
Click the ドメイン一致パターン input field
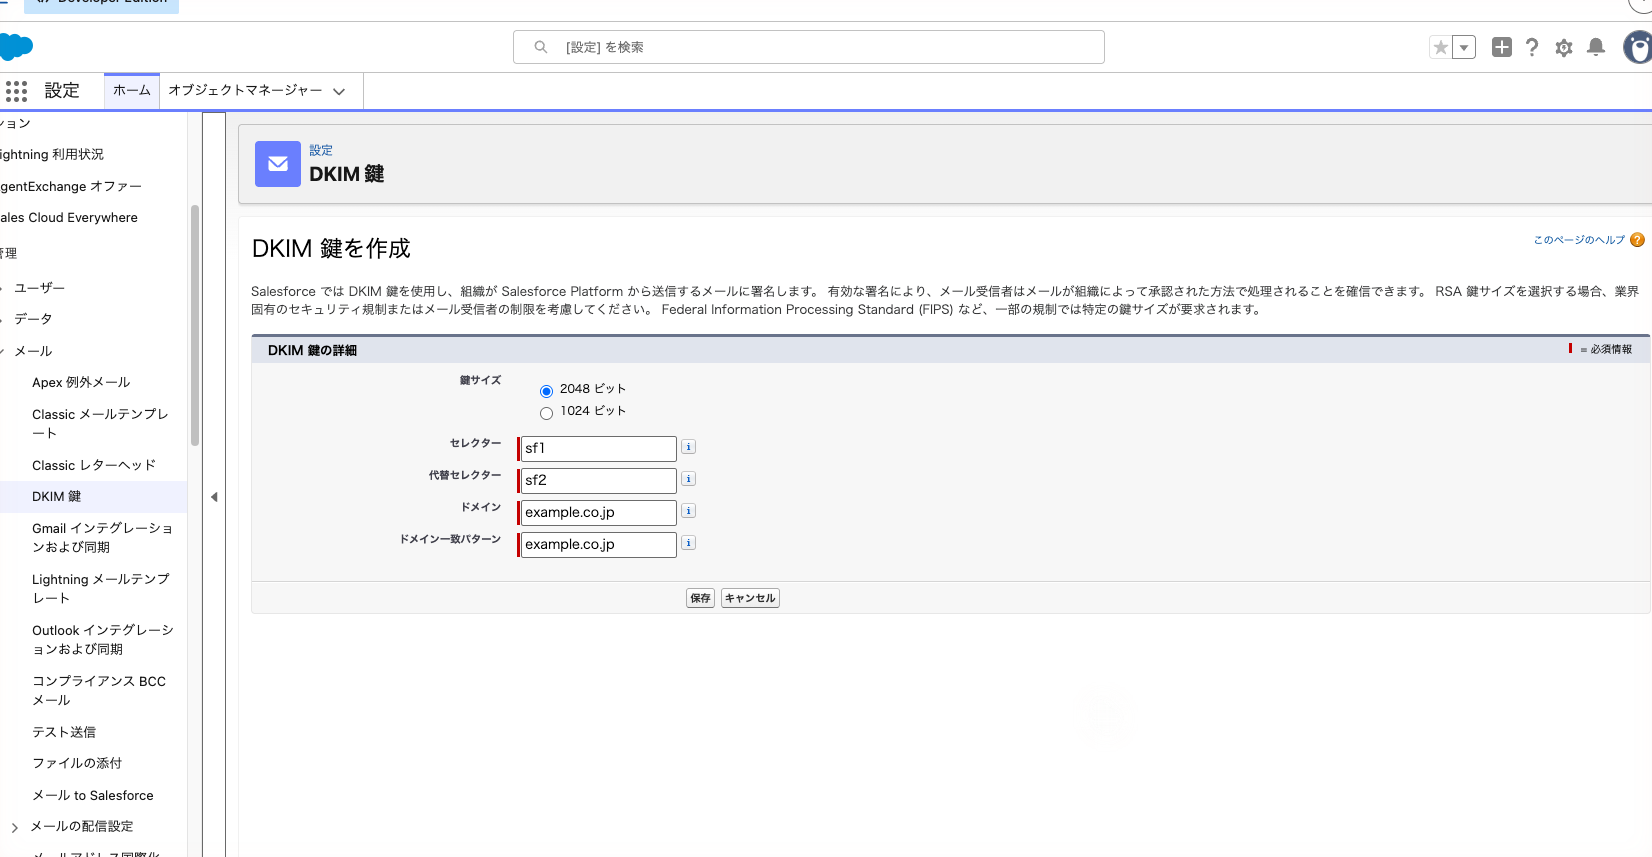coord(598,544)
